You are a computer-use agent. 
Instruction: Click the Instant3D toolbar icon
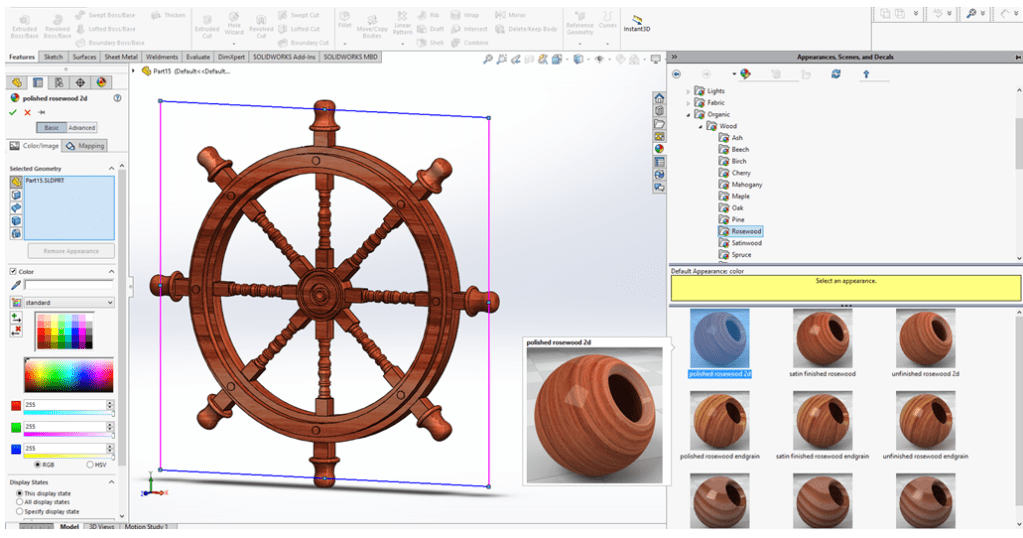(635, 22)
